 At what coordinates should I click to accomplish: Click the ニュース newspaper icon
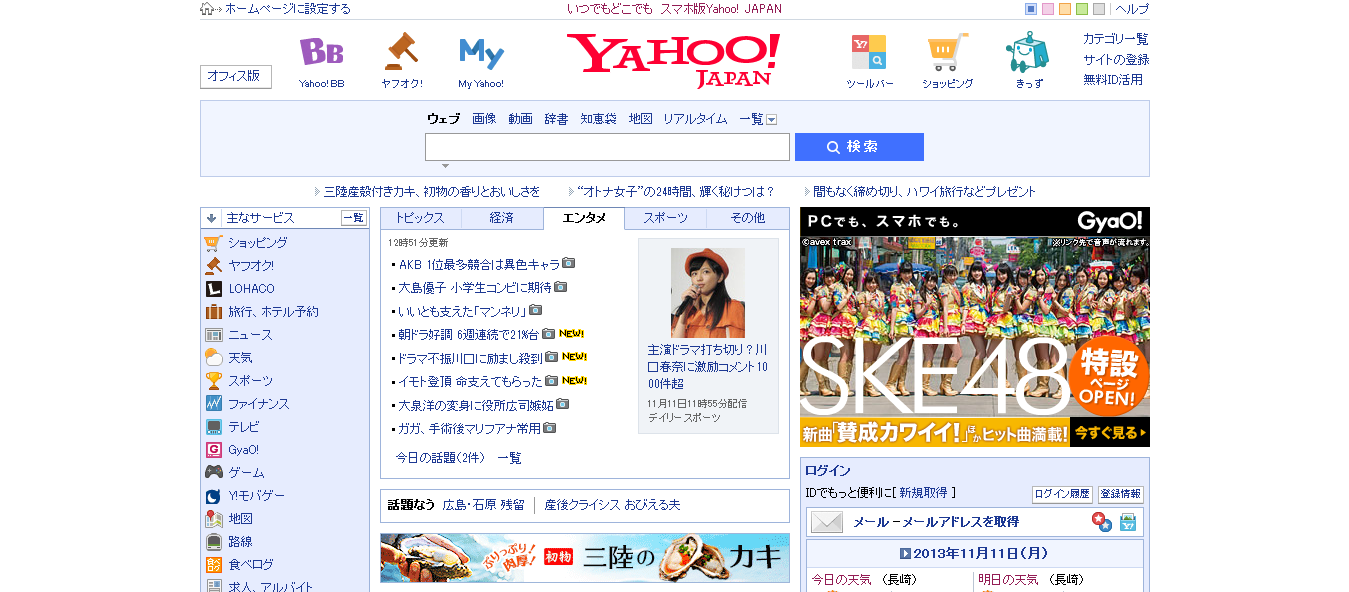tap(213, 335)
